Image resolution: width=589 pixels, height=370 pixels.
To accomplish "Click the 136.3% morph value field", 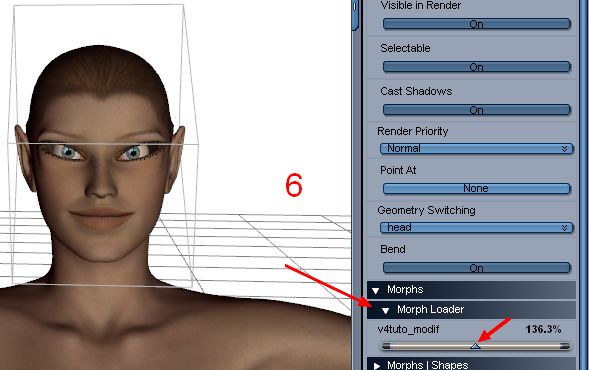I will pos(543,329).
